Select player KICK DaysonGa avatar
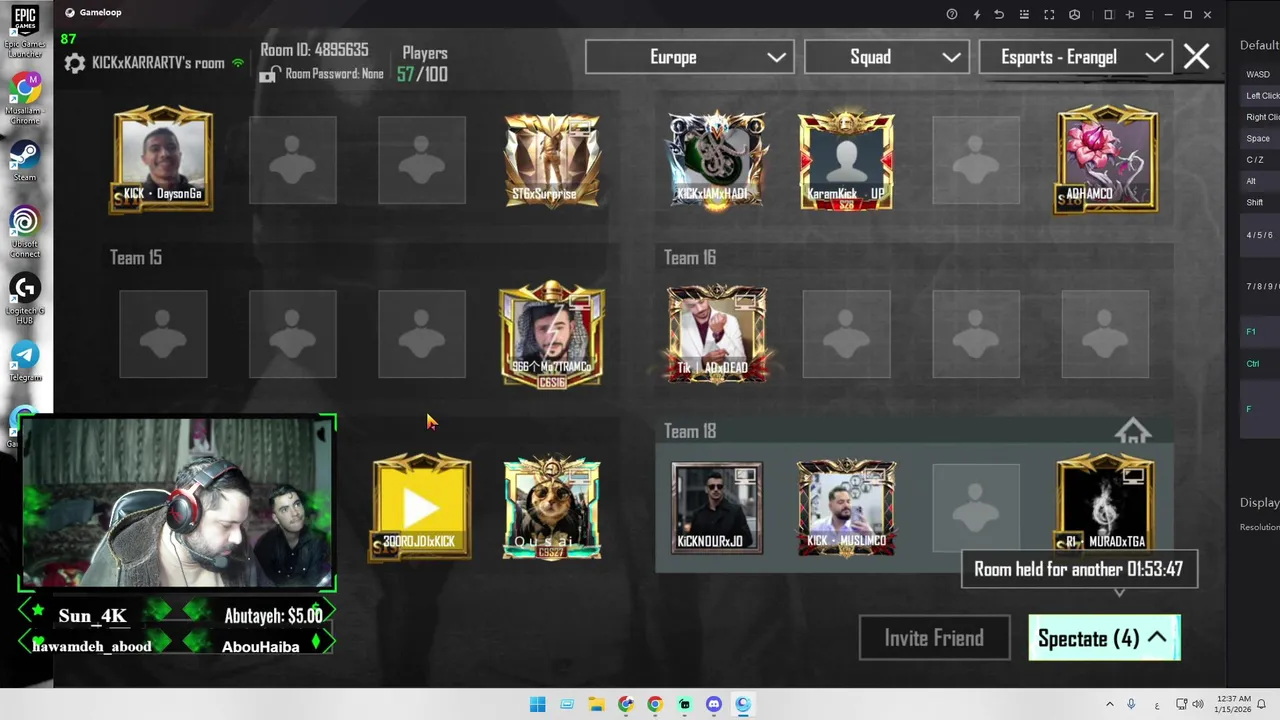The height and width of the screenshot is (720, 1280). pos(163,160)
